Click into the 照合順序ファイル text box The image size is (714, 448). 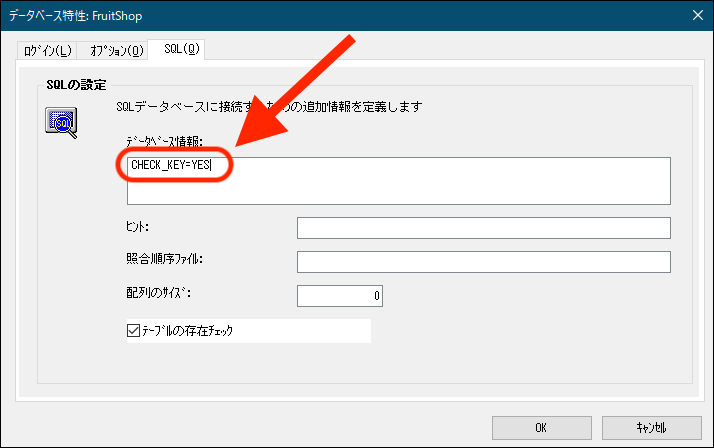pos(483,262)
